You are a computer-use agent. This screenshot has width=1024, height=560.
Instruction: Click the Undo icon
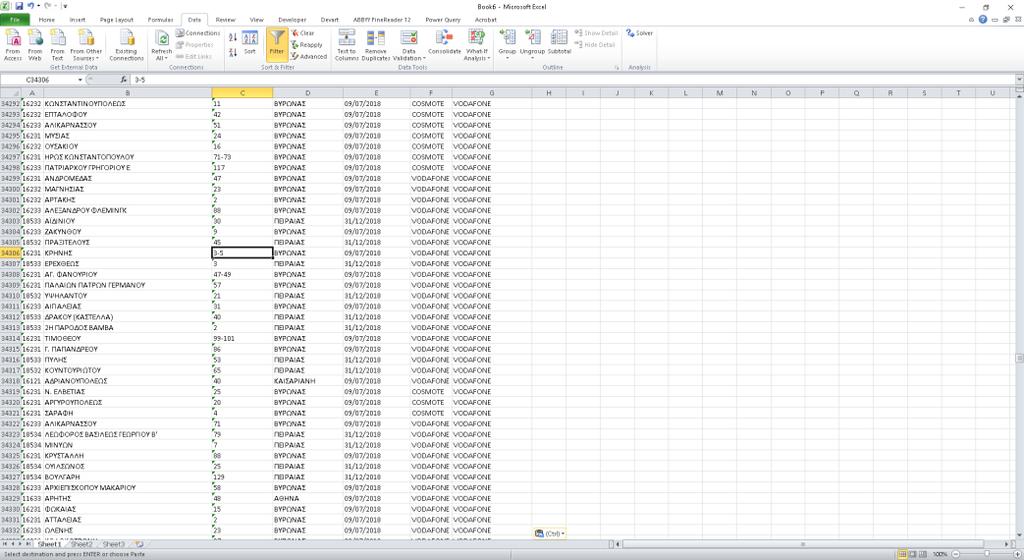click(31, 6)
